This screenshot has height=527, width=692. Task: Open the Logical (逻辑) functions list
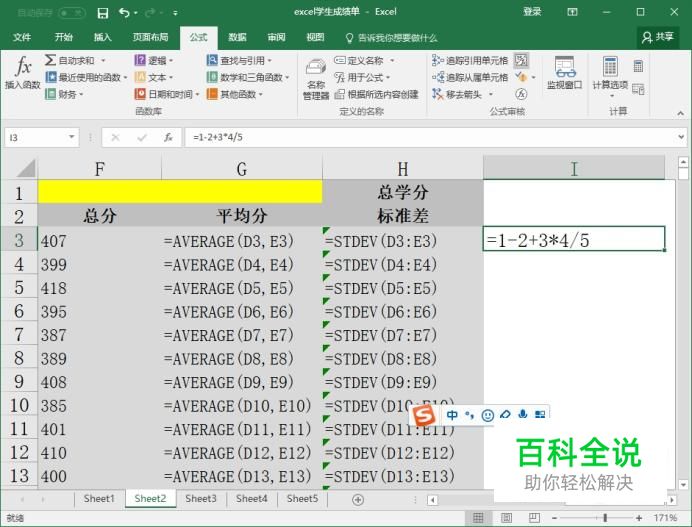[154, 60]
